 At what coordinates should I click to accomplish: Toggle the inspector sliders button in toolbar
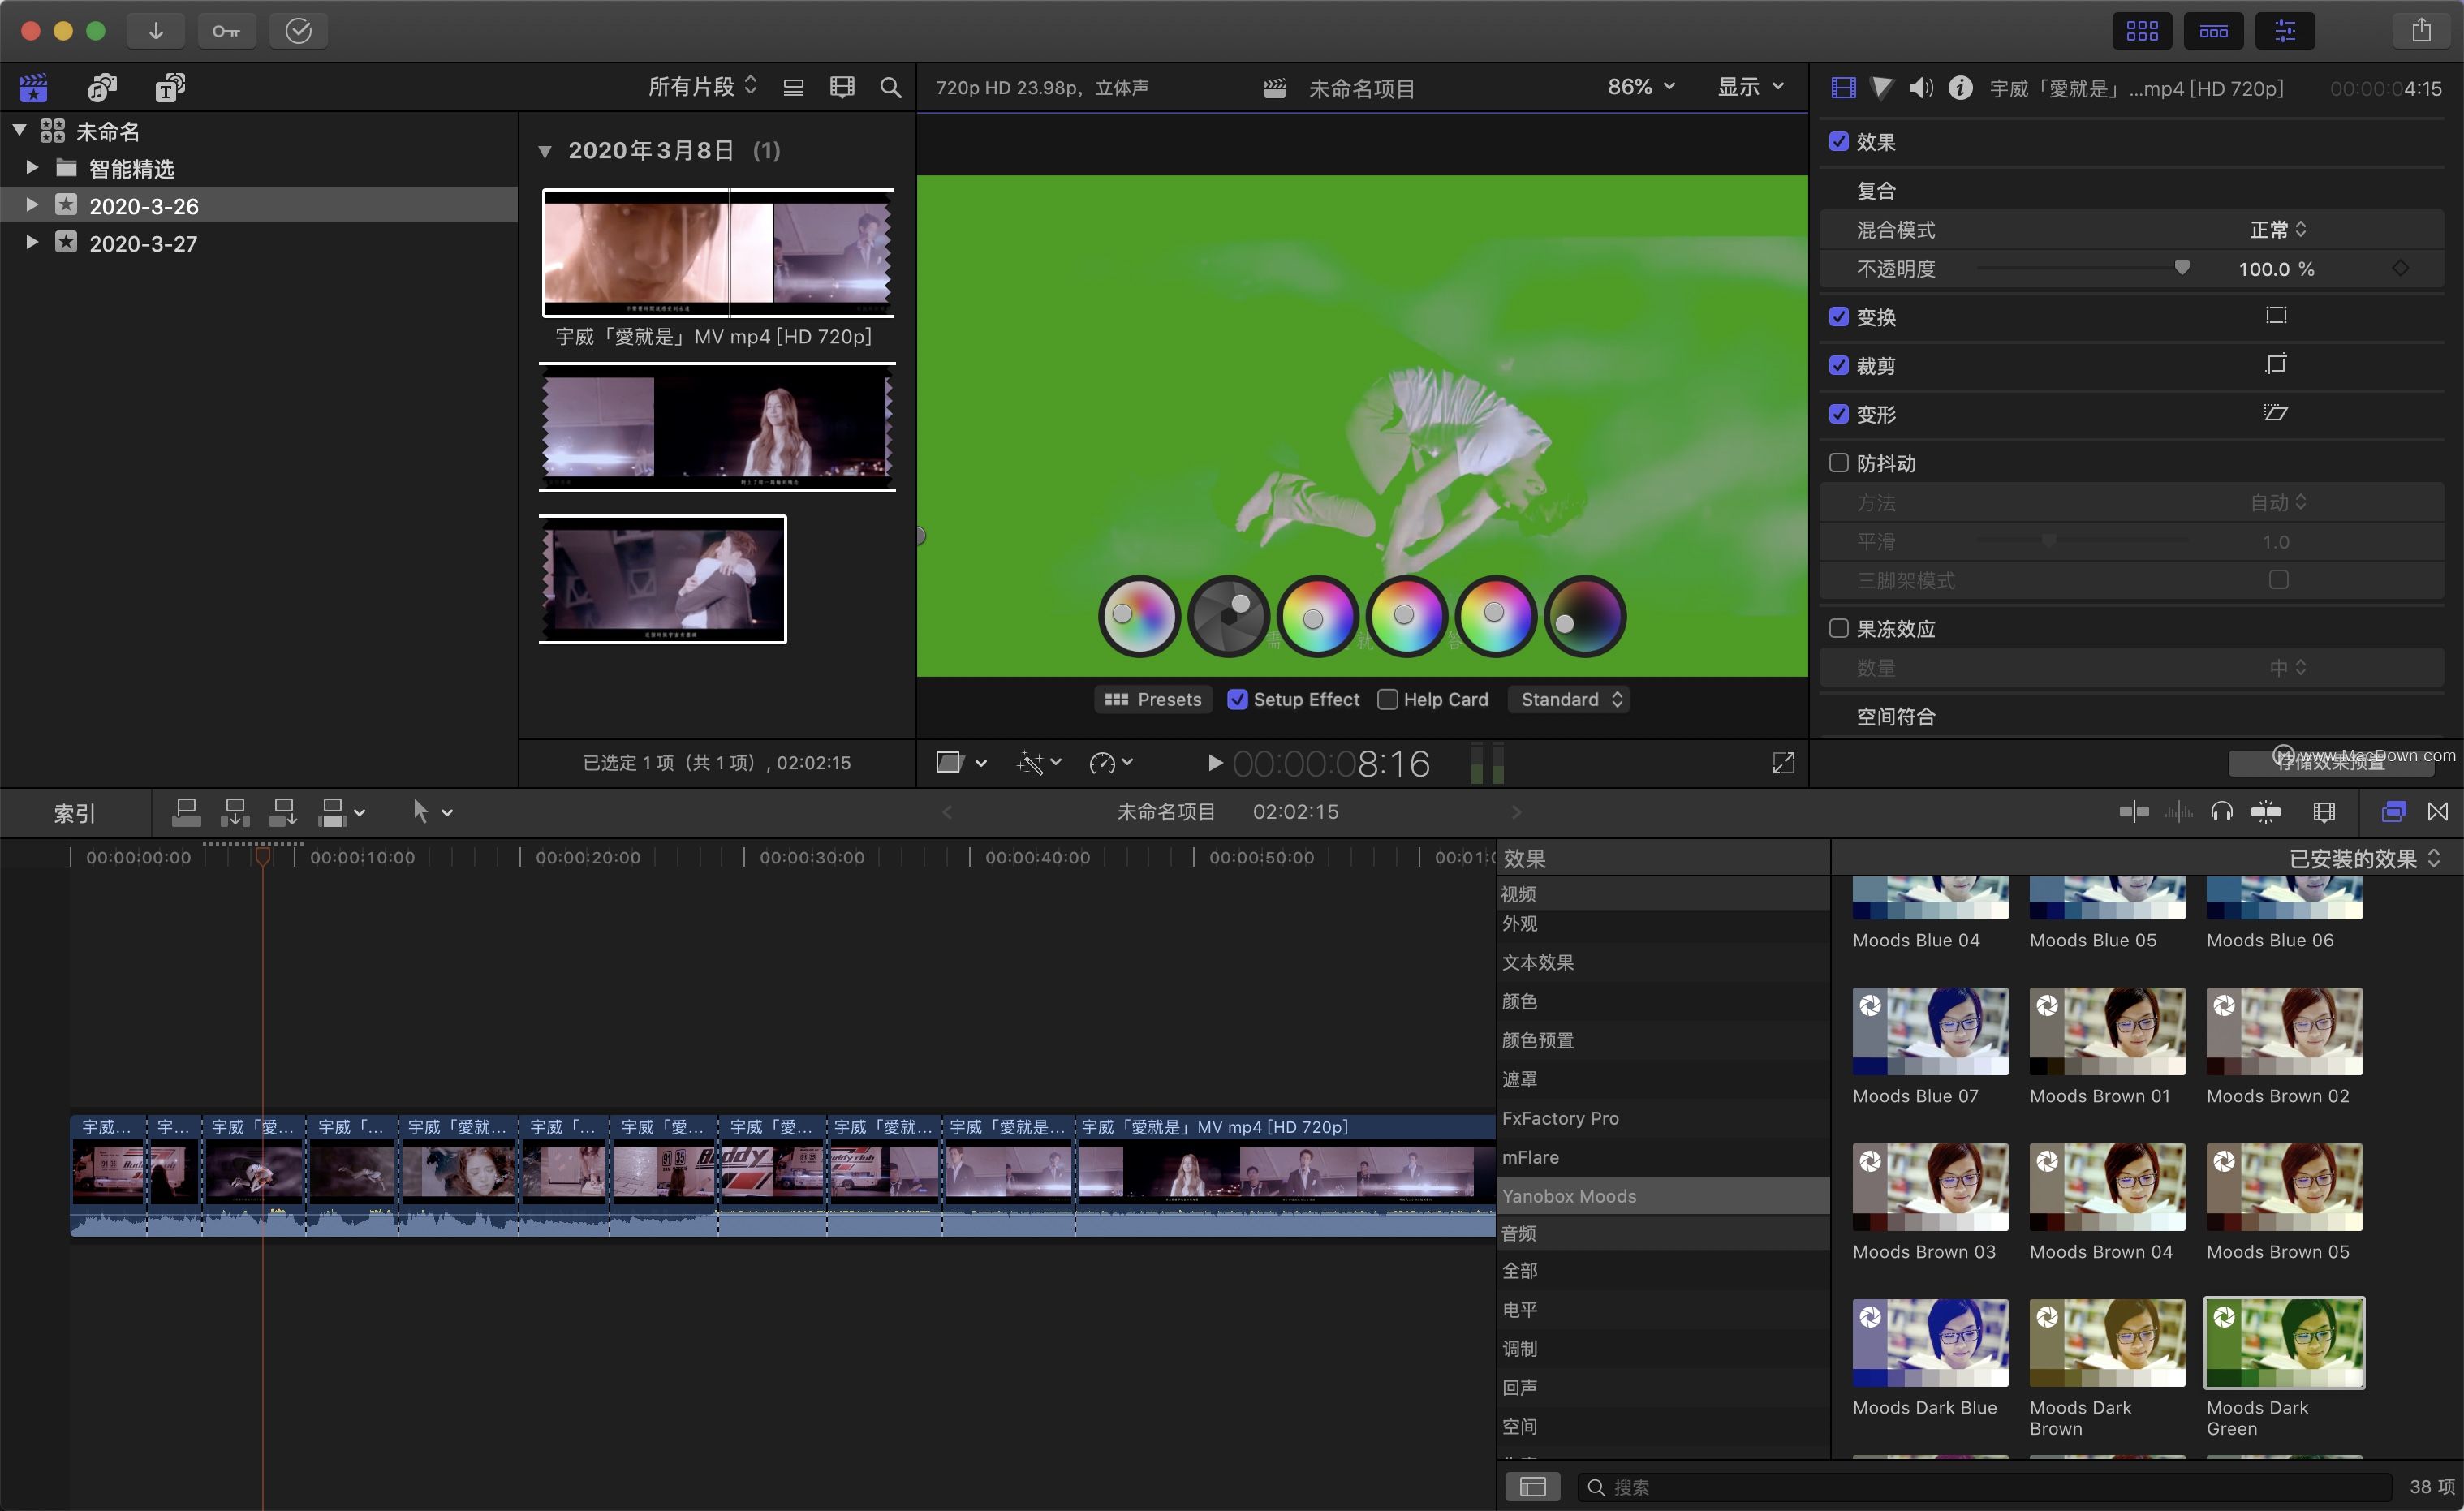[2285, 31]
